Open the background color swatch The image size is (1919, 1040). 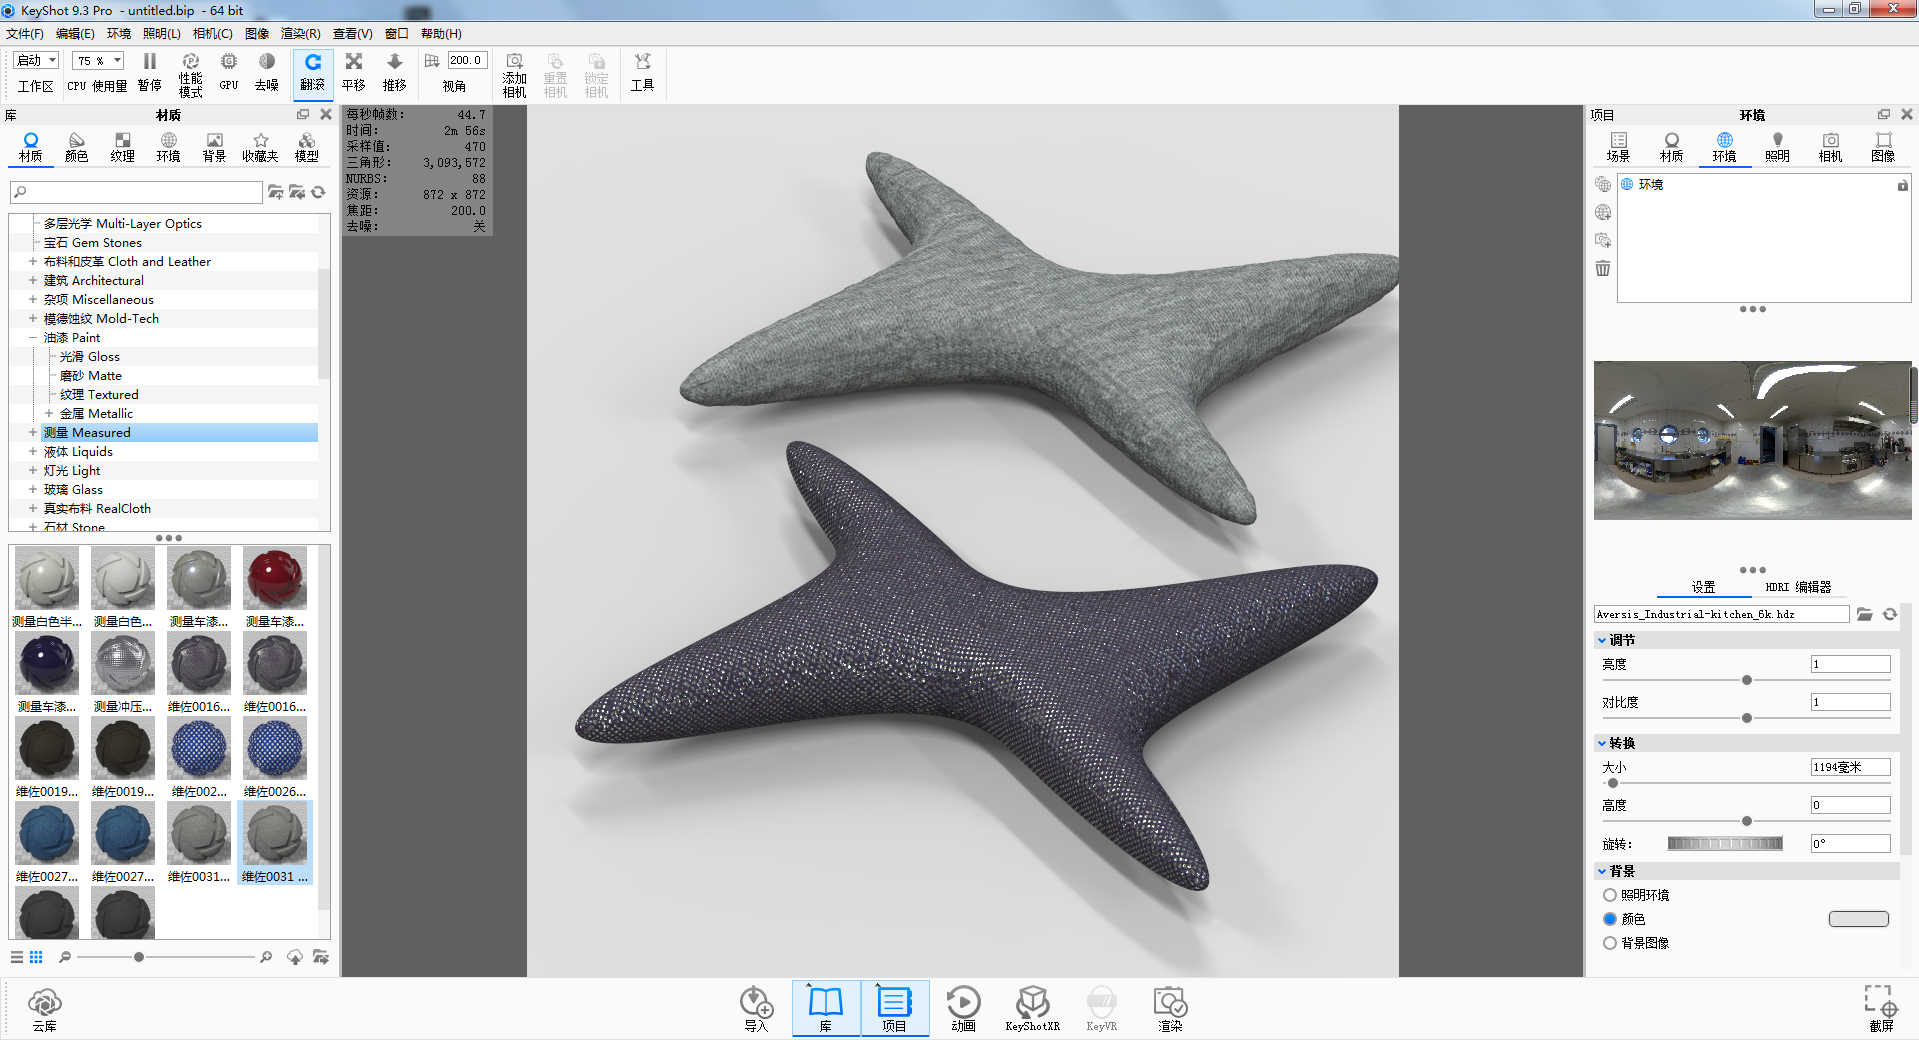[x=1859, y=920]
